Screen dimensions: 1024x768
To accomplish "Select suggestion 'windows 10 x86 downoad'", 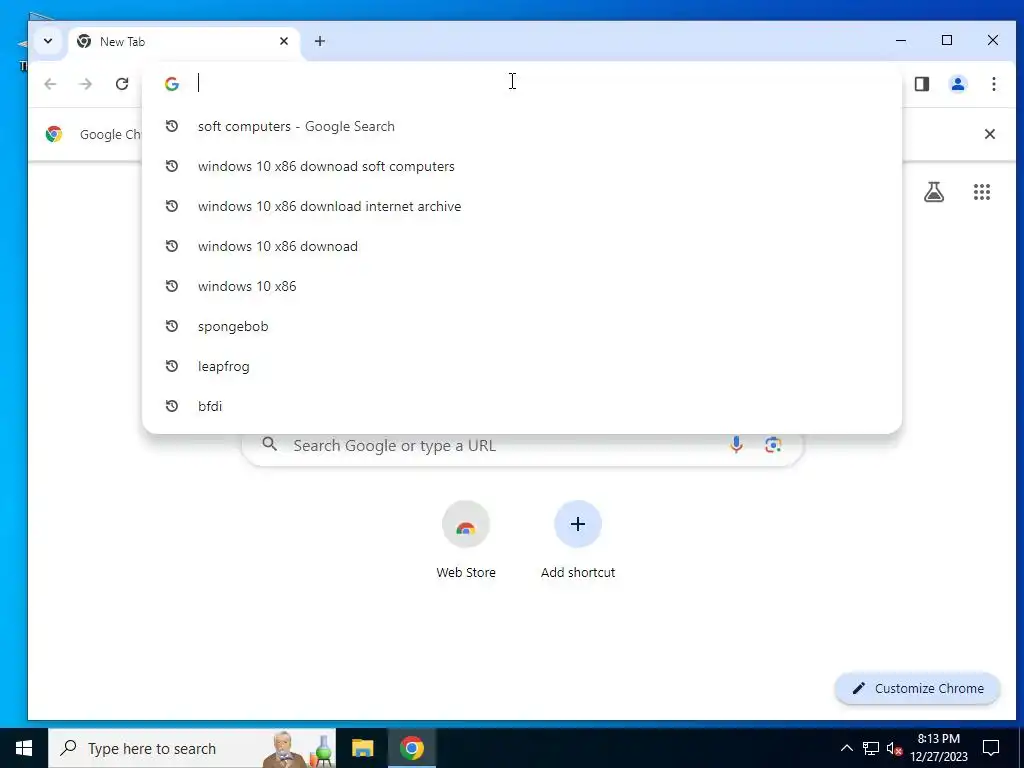I will pos(522,246).
